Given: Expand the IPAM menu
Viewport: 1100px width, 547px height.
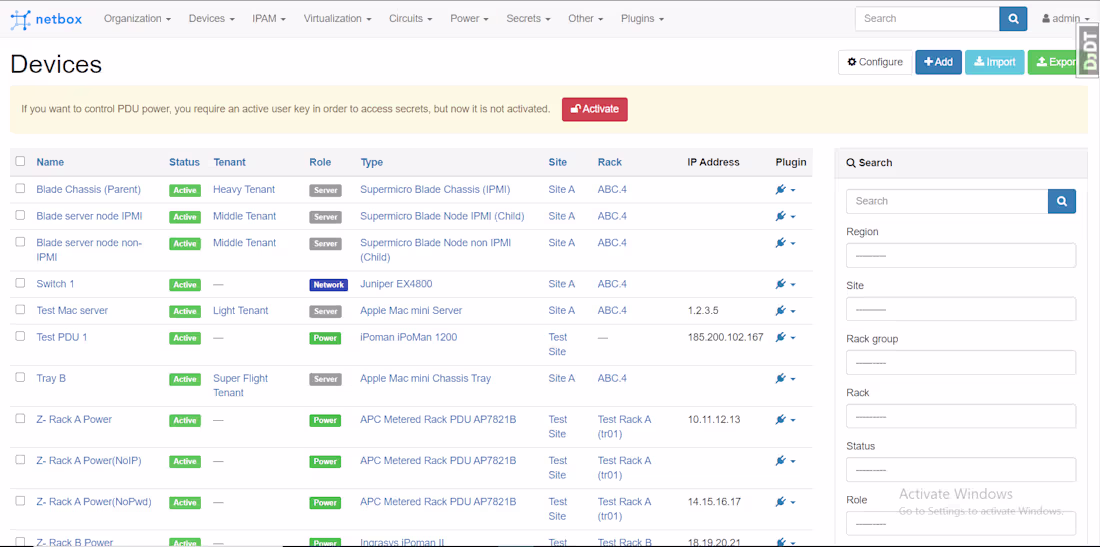Looking at the screenshot, I should (x=269, y=19).
